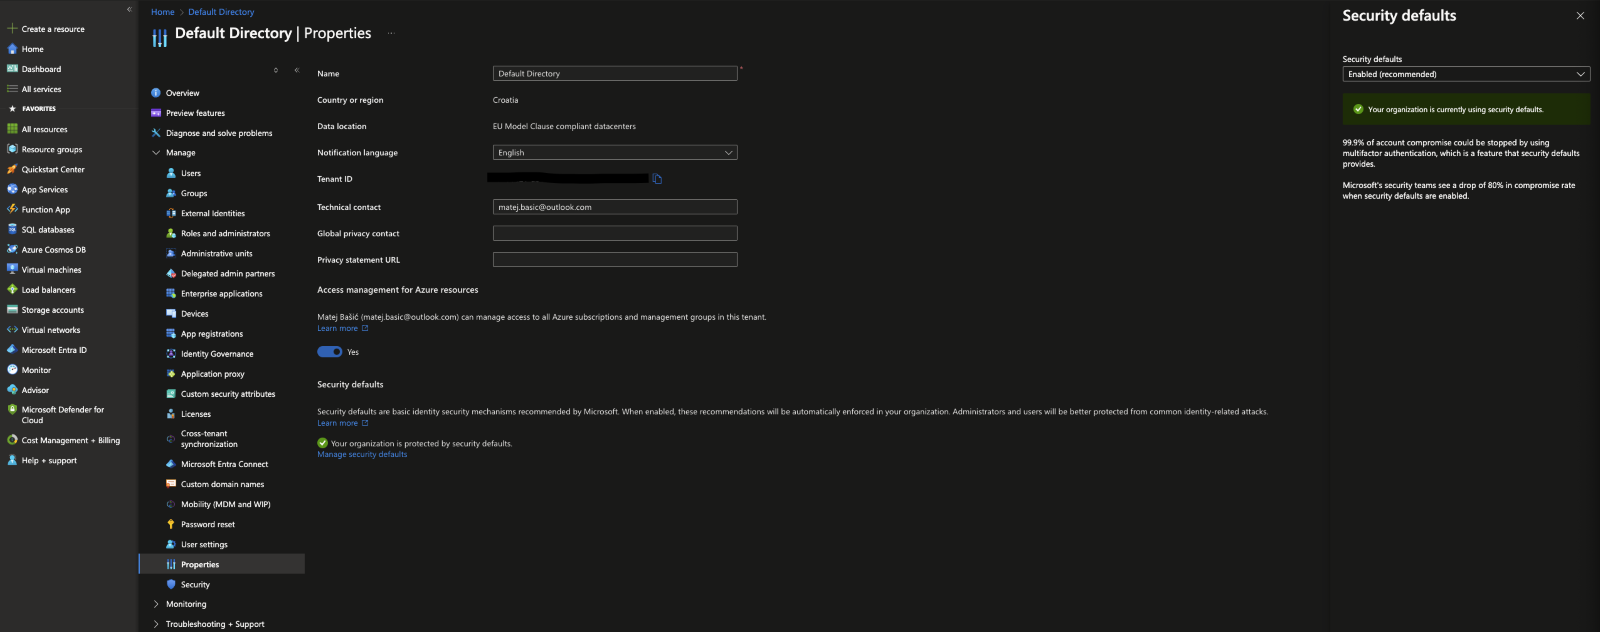1600x632 pixels.
Task: Open the Dashboard icon in the portal sidebar
Action: [x=12, y=69]
